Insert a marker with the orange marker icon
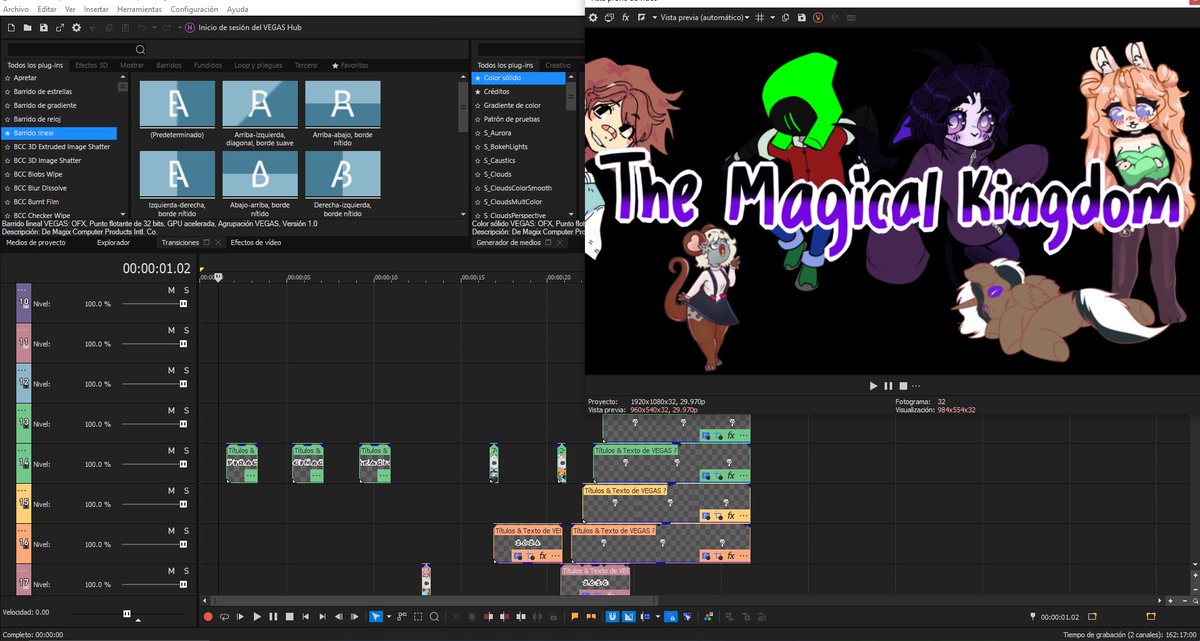Screen dimensions: 1200x641 pos(575,617)
